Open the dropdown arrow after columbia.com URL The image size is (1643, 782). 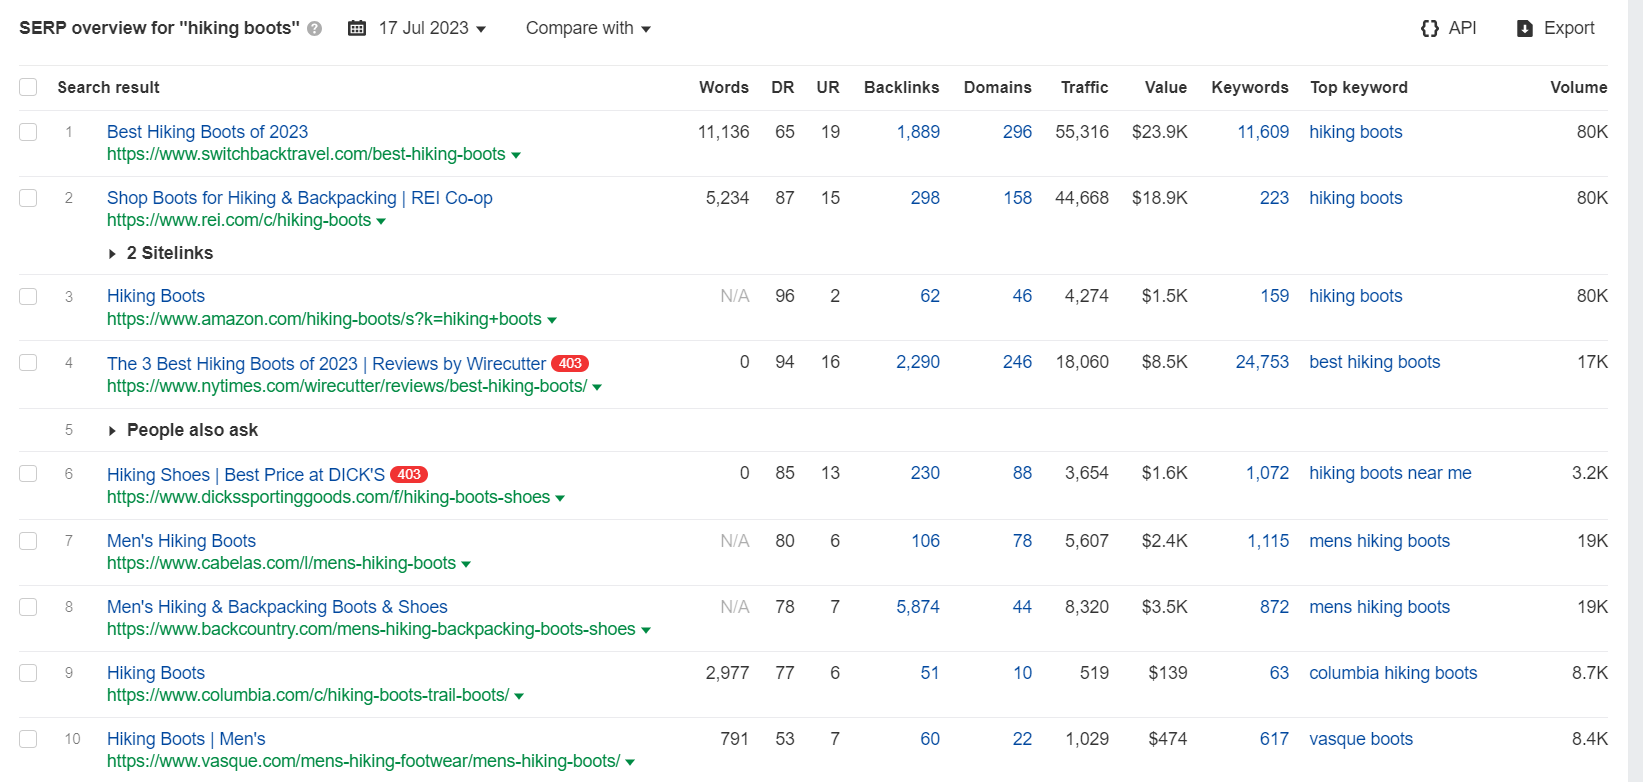pyautogui.click(x=519, y=696)
